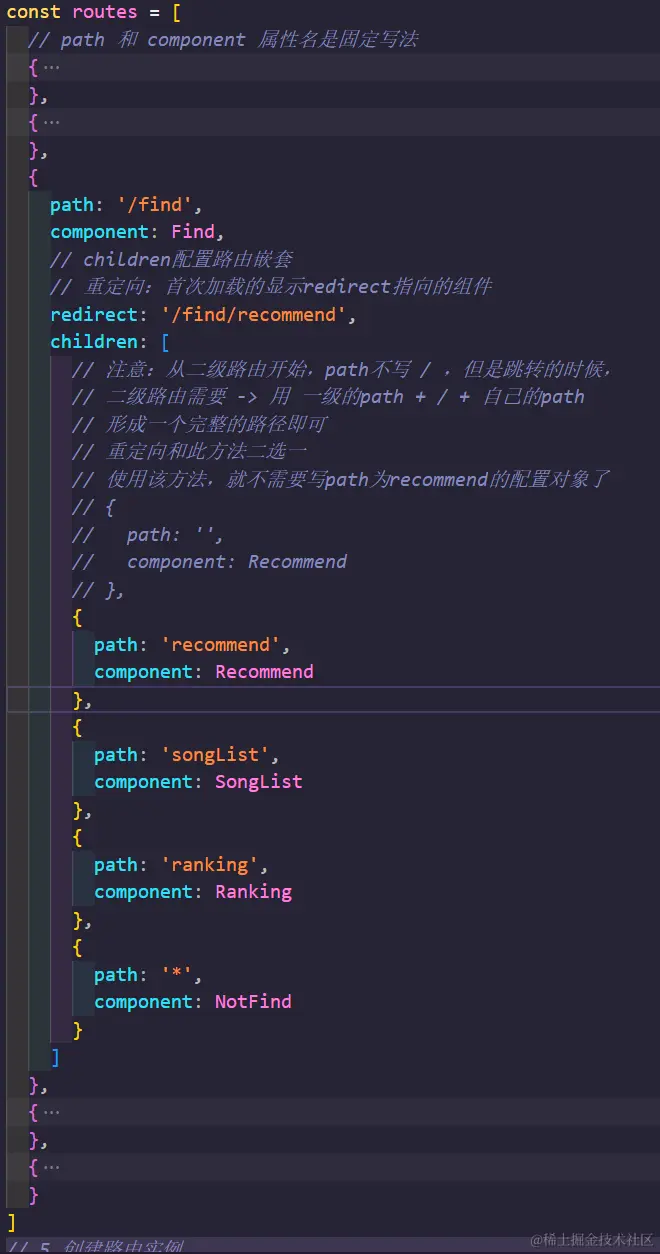660x1254 pixels.
Task: Click the 'recommend' path string in children
Action: coord(220,645)
